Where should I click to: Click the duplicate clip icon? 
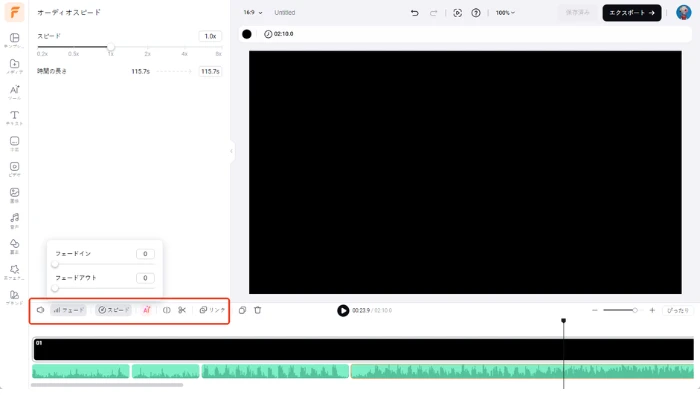(242, 310)
